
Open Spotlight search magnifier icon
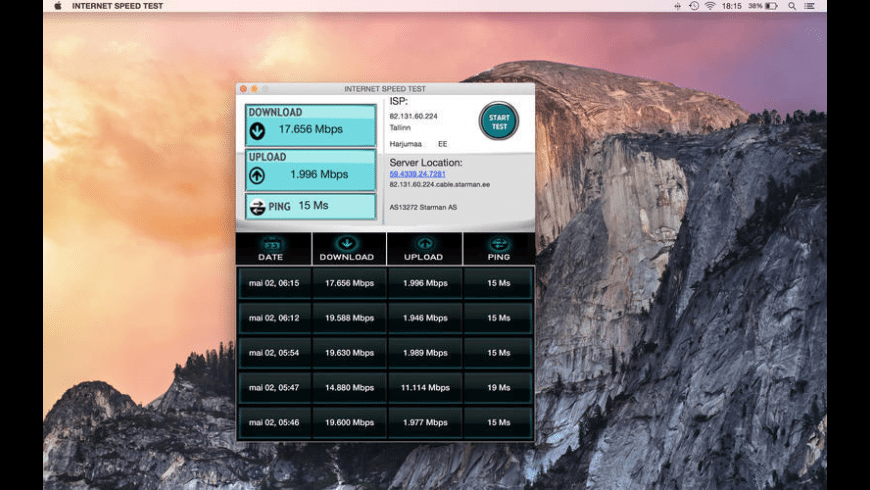pyautogui.click(x=792, y=6)
